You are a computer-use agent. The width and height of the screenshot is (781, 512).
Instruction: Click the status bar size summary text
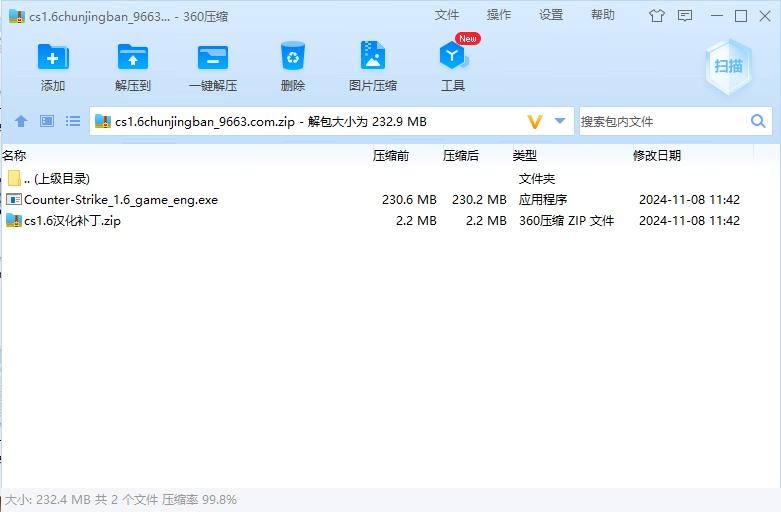click(121, 500)
